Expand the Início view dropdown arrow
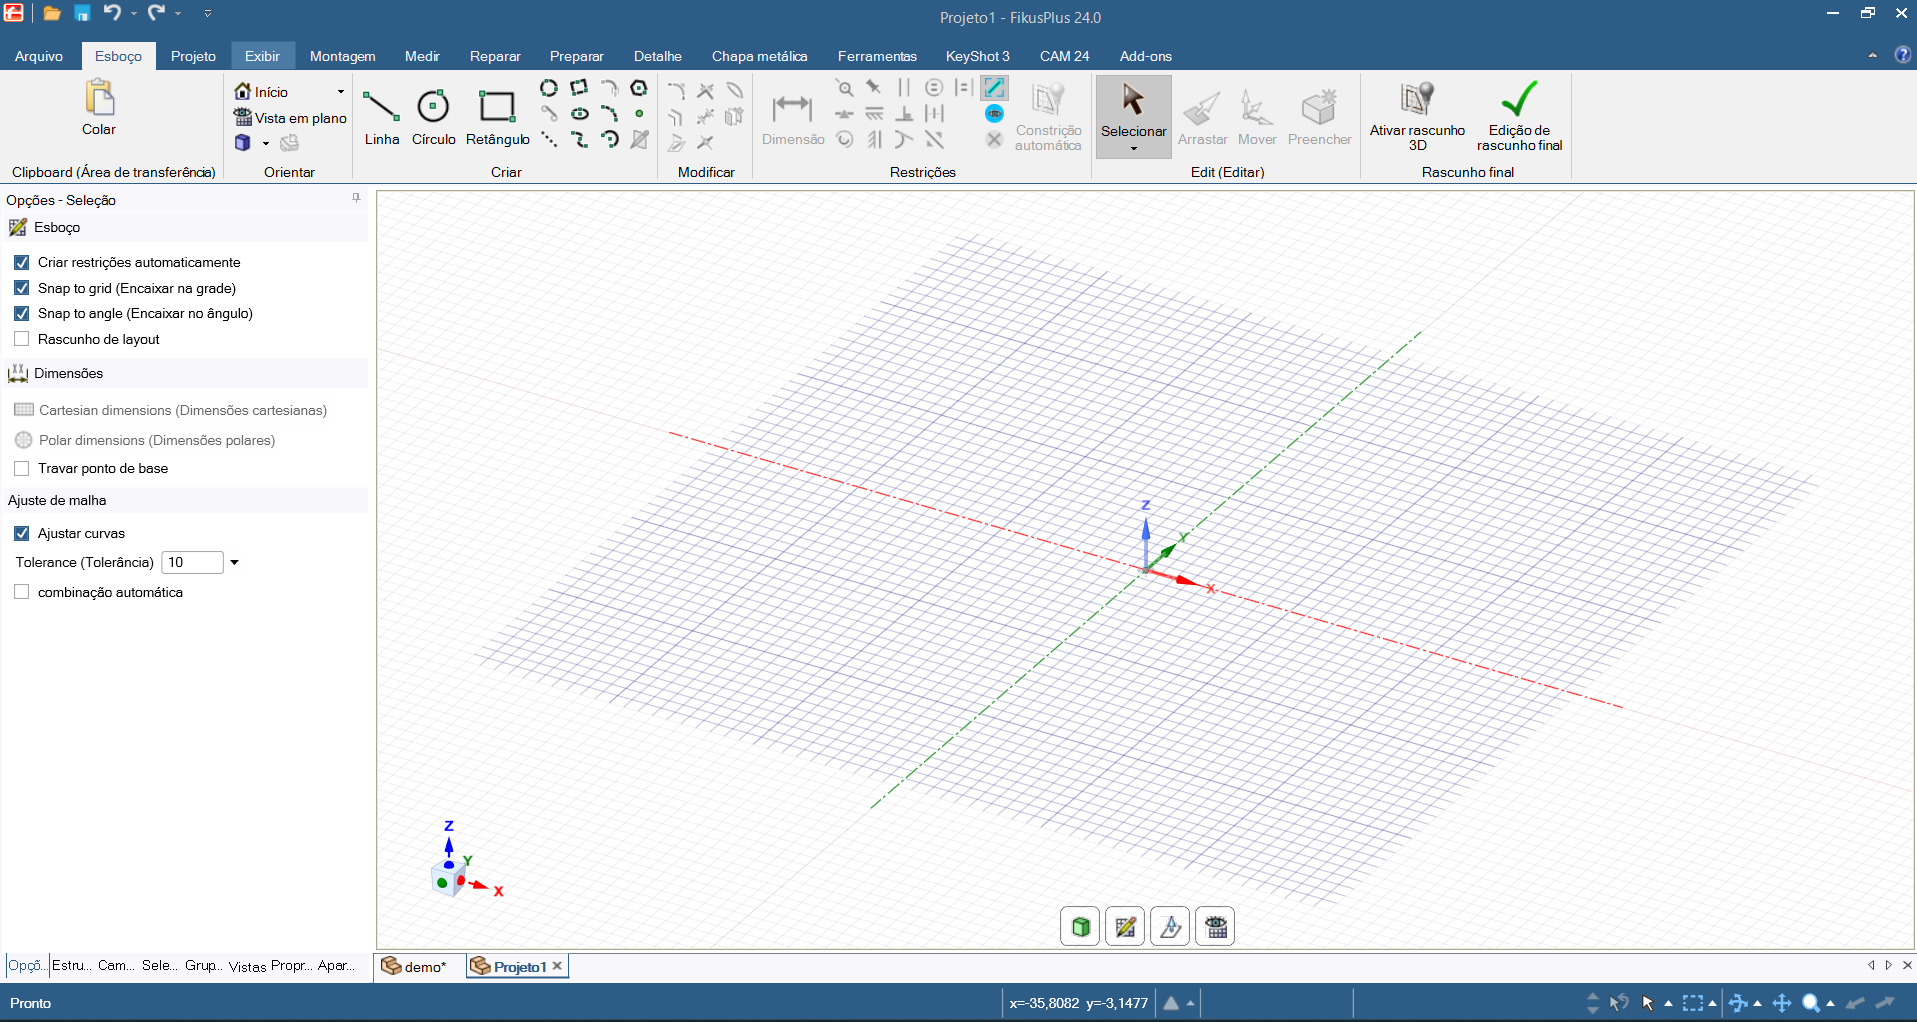This screenshot has height=1022, width=1917. coord(341,92)
